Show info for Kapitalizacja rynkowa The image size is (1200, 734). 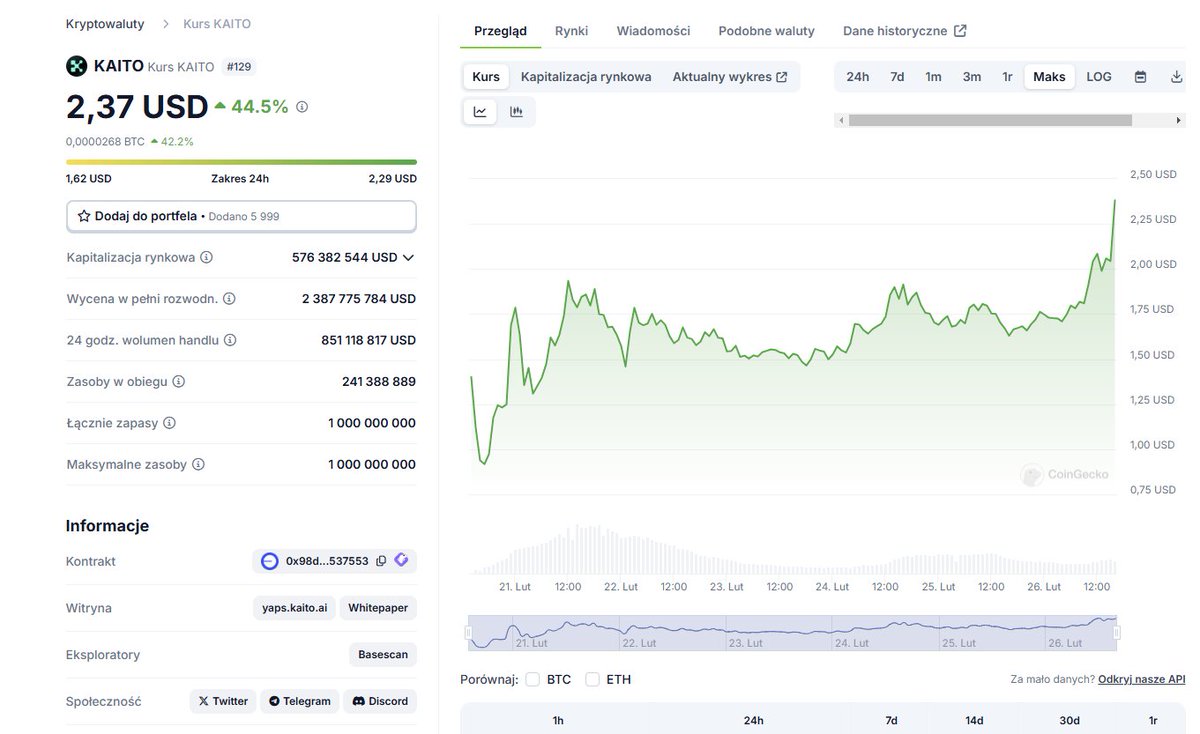tap(206, 257)
